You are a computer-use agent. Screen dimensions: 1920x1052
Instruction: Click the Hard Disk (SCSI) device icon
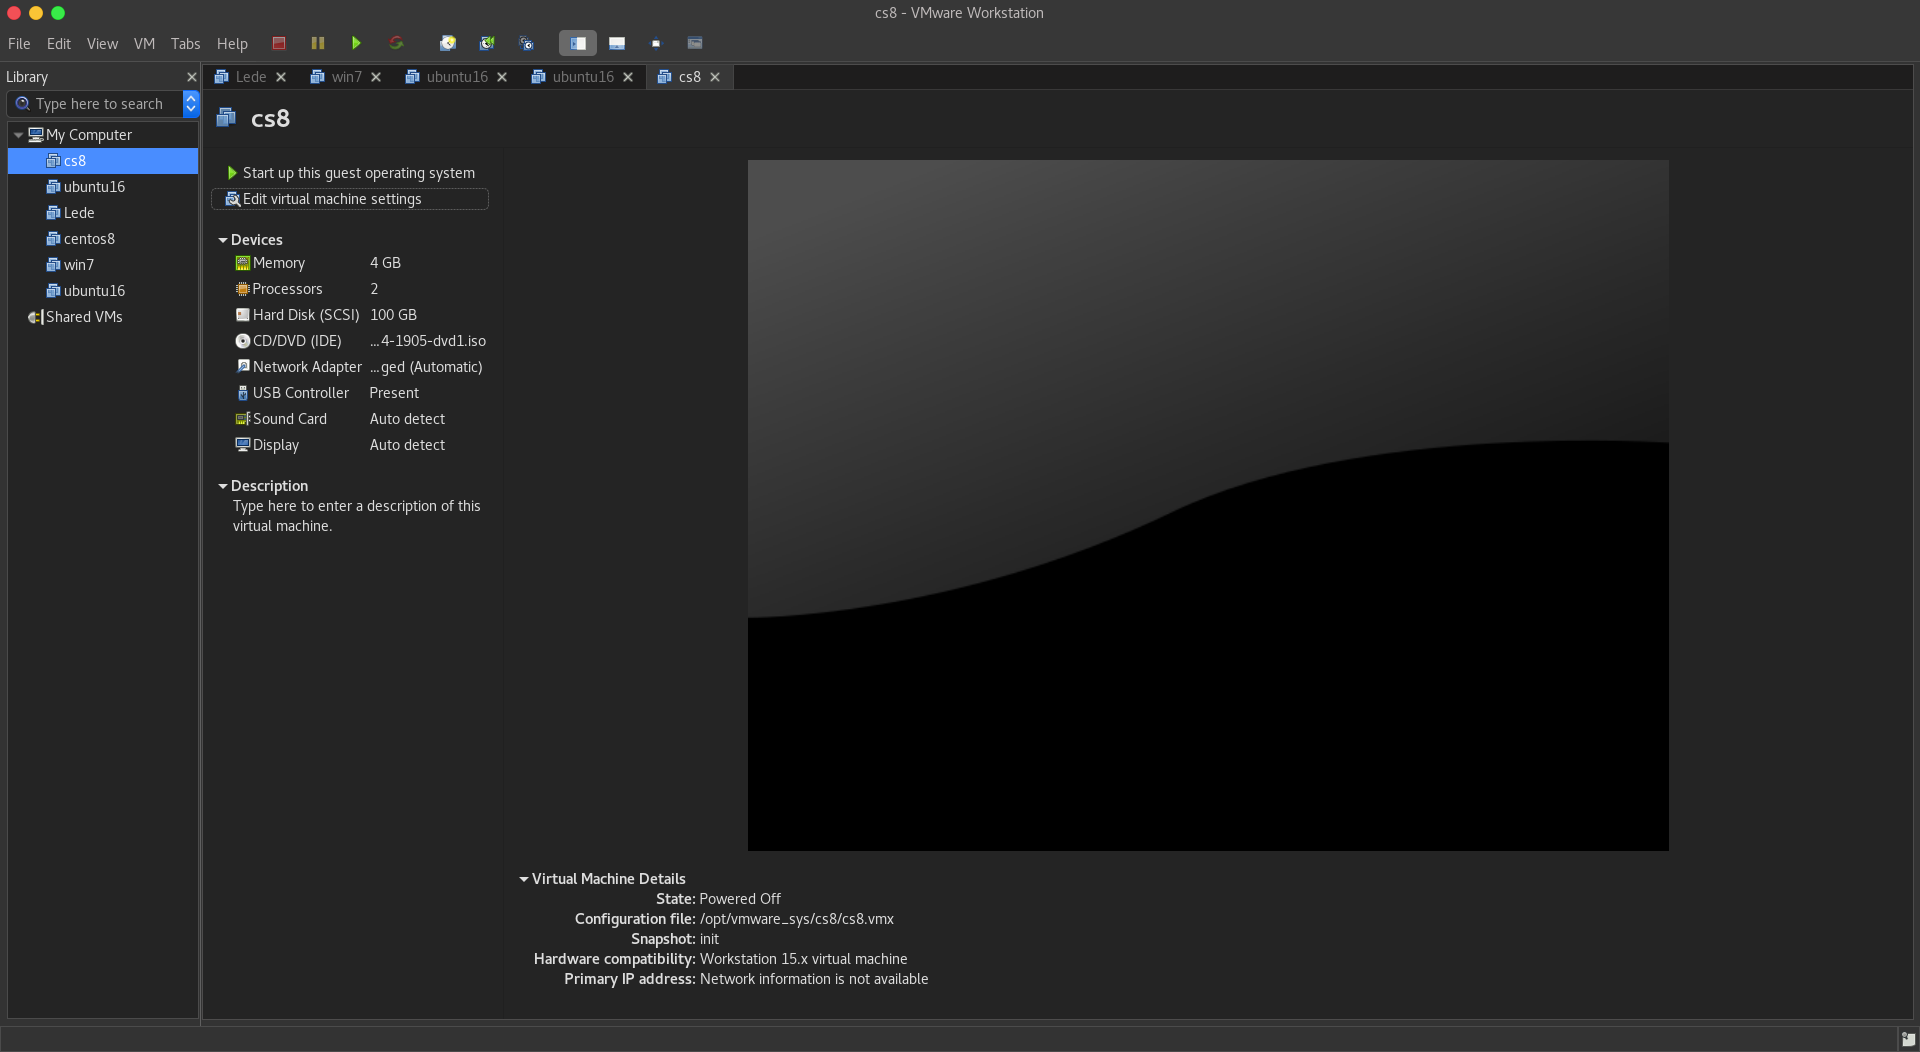point(242,315)
